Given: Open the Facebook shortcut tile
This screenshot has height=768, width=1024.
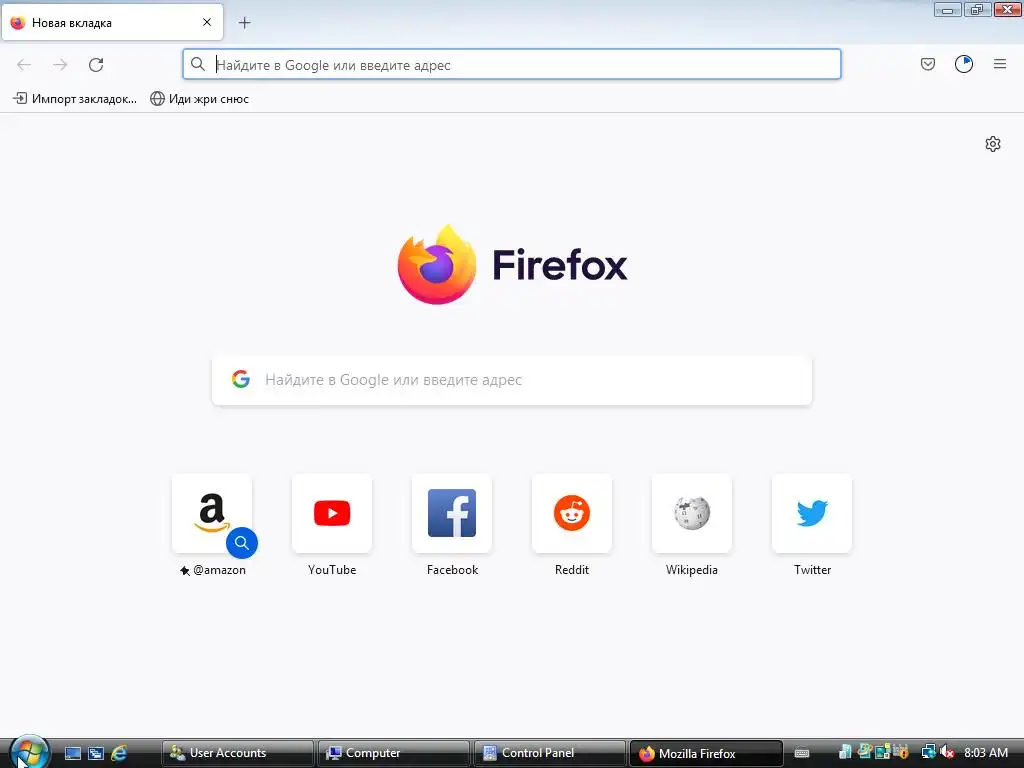Looking at the screenshot, I should tap(452, 513).
